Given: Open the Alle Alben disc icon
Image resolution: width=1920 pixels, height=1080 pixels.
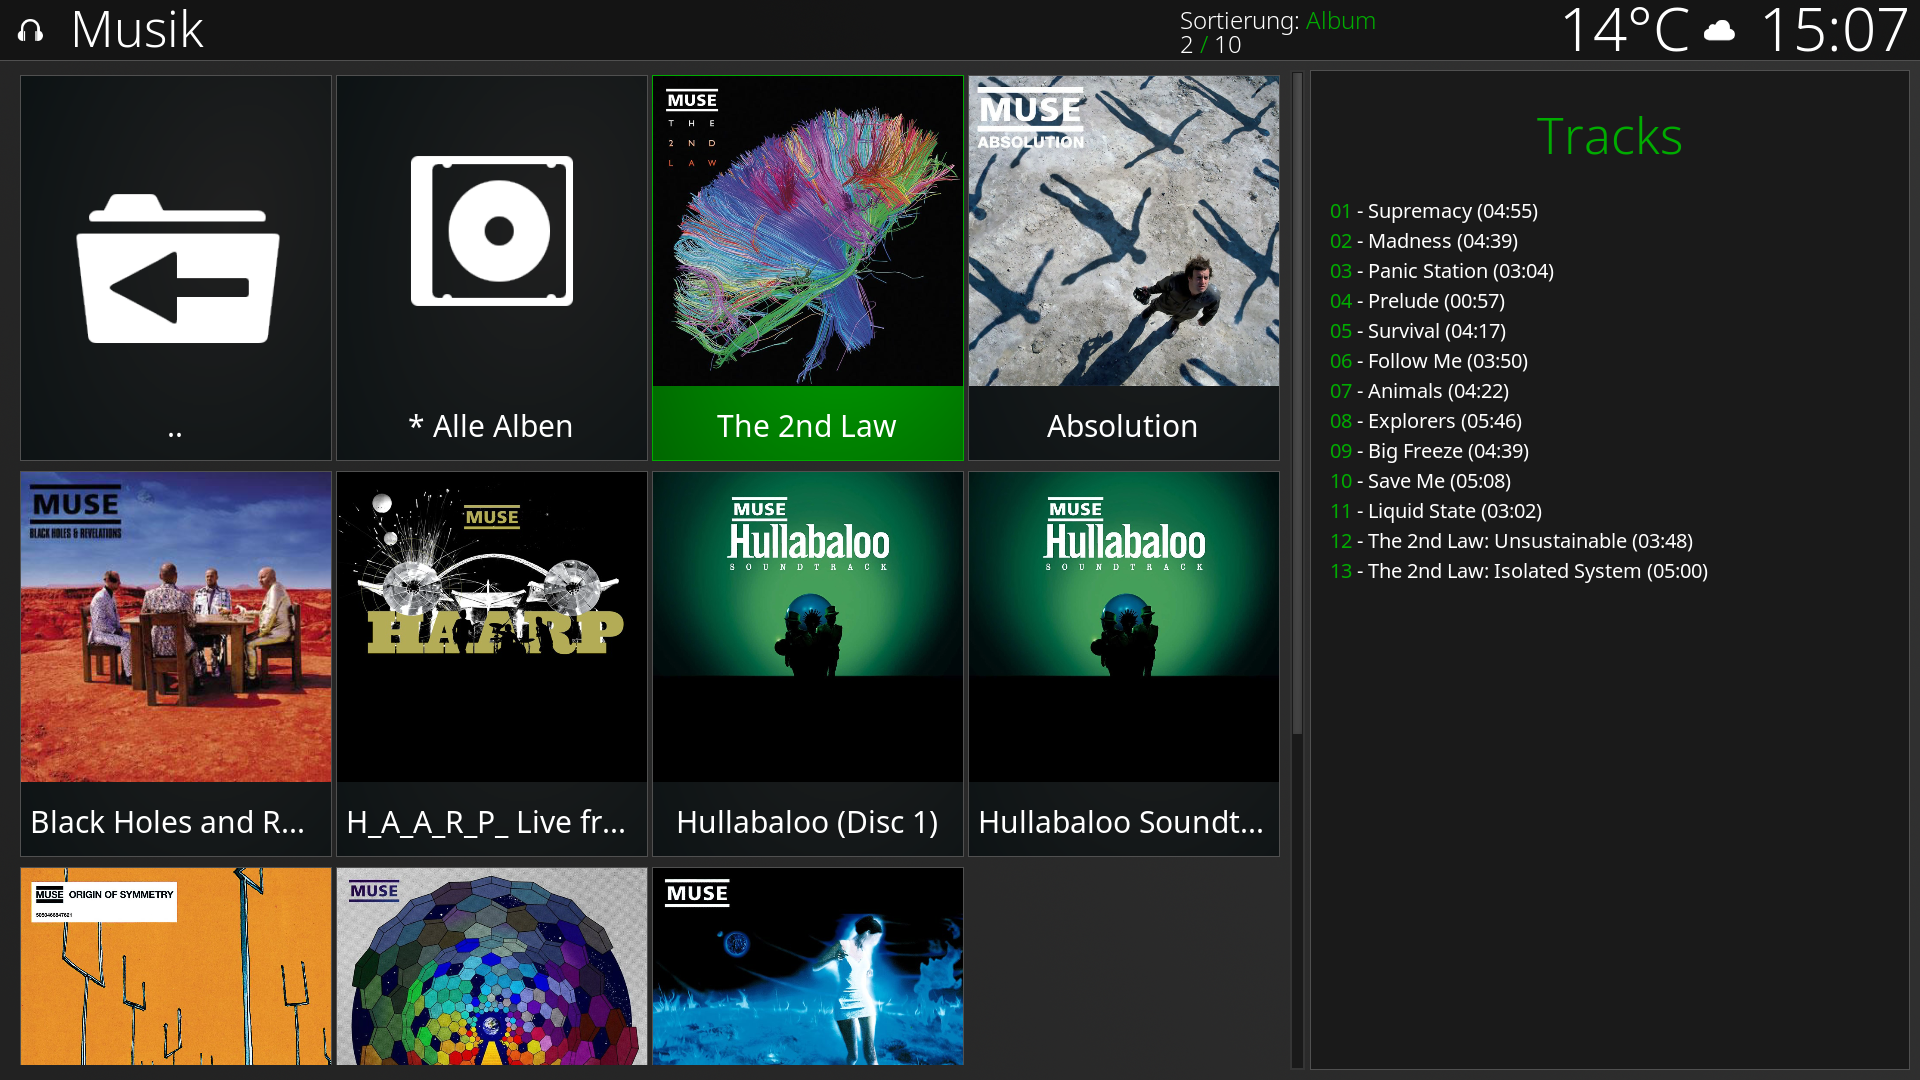Looking at the screenshot, I should pos(492,231).
